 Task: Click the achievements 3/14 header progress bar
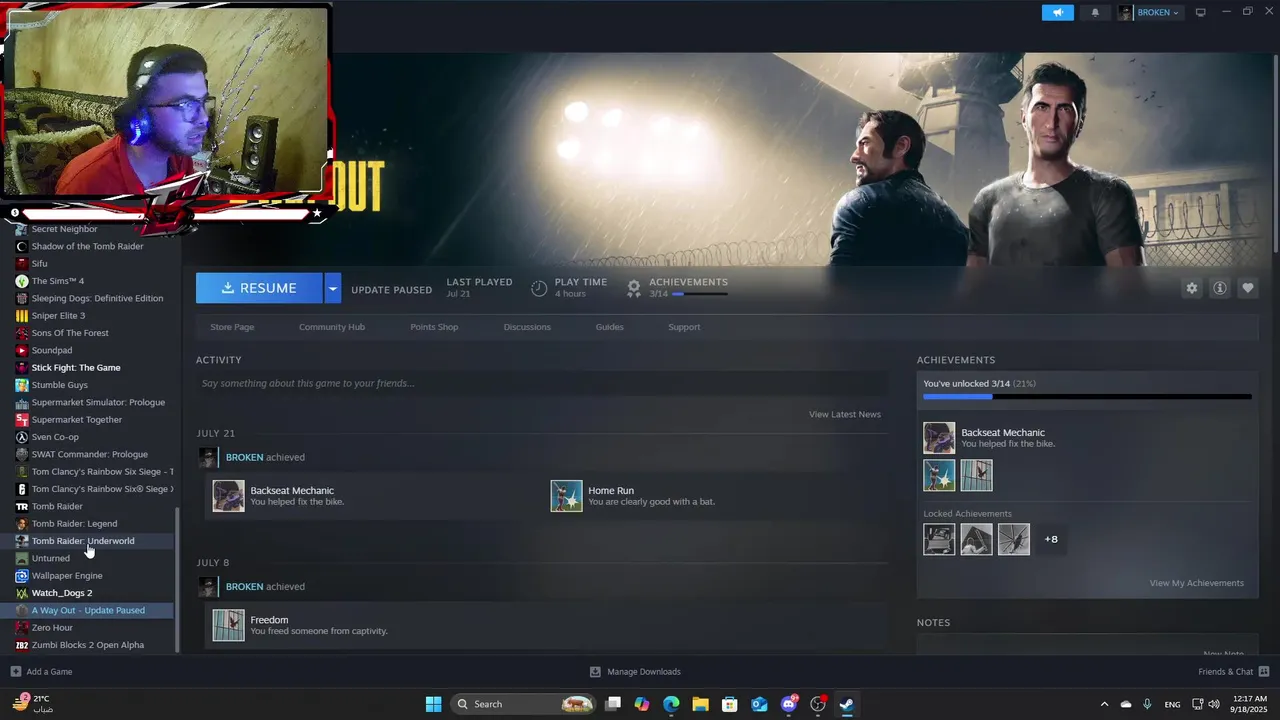(700, 295)
